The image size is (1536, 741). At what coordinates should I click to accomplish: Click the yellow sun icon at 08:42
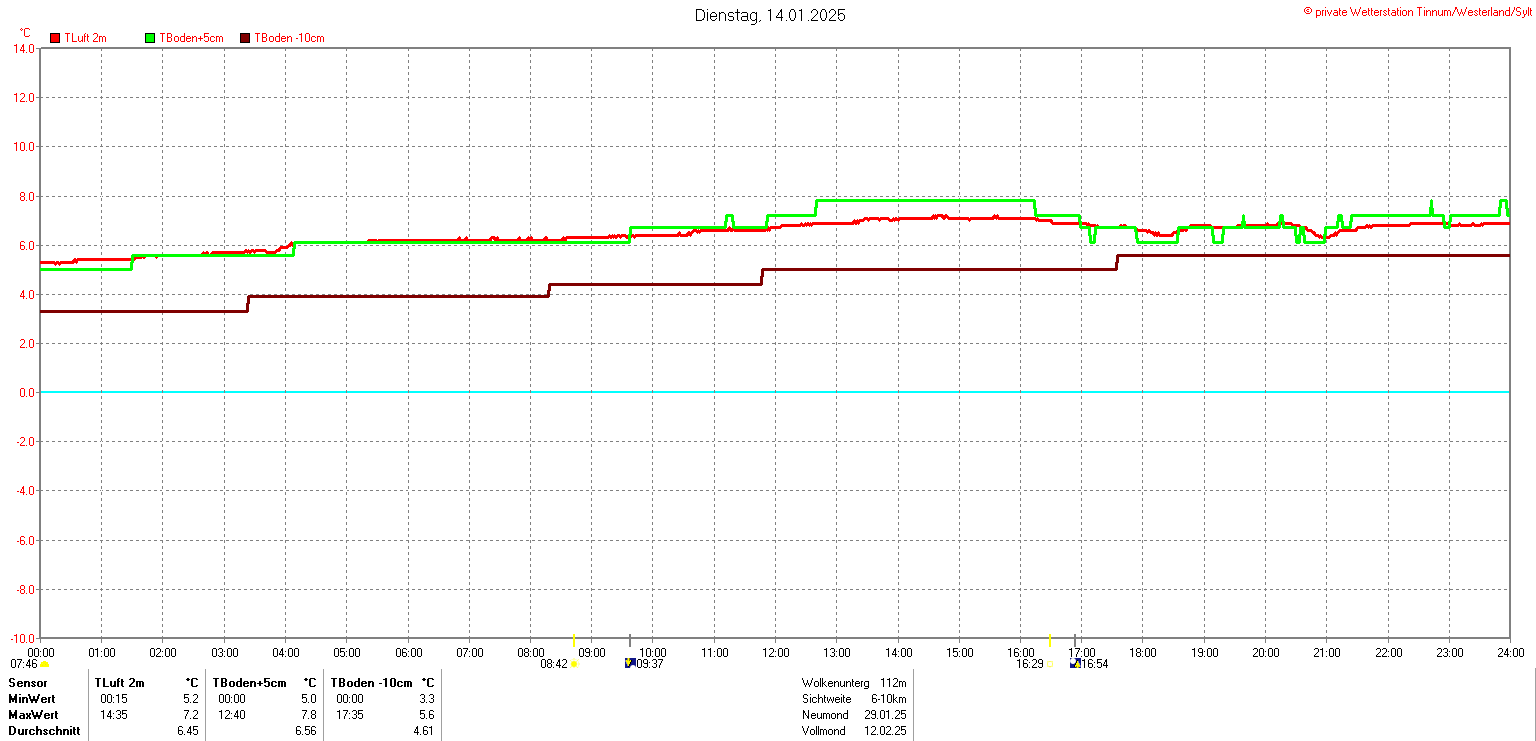click(x=575, y=664)
